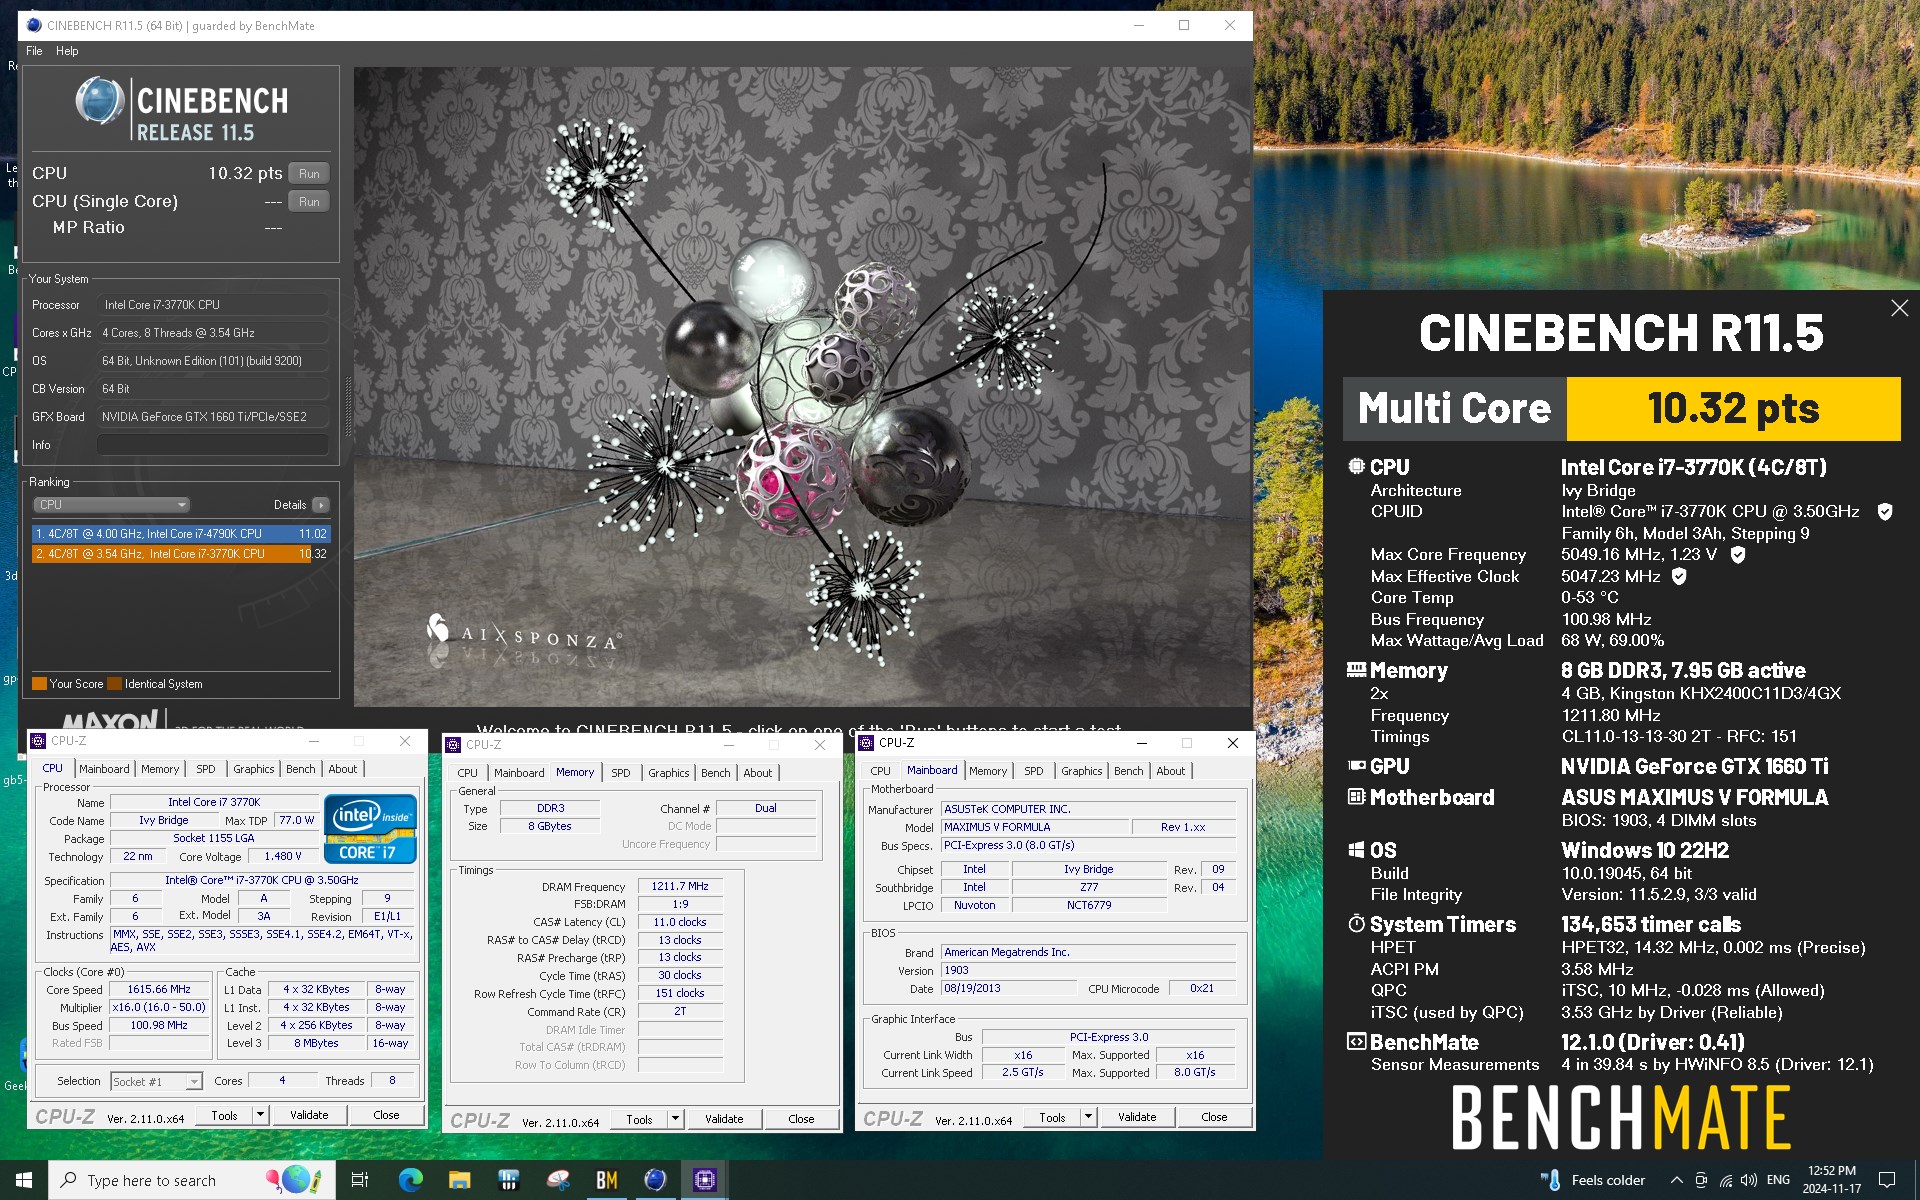Expand Tools dropdown arrow in middle CPU-Z
The width and height of the screenshot is (1920, 1200).
pyautogui.click(x=675, y=1119)
